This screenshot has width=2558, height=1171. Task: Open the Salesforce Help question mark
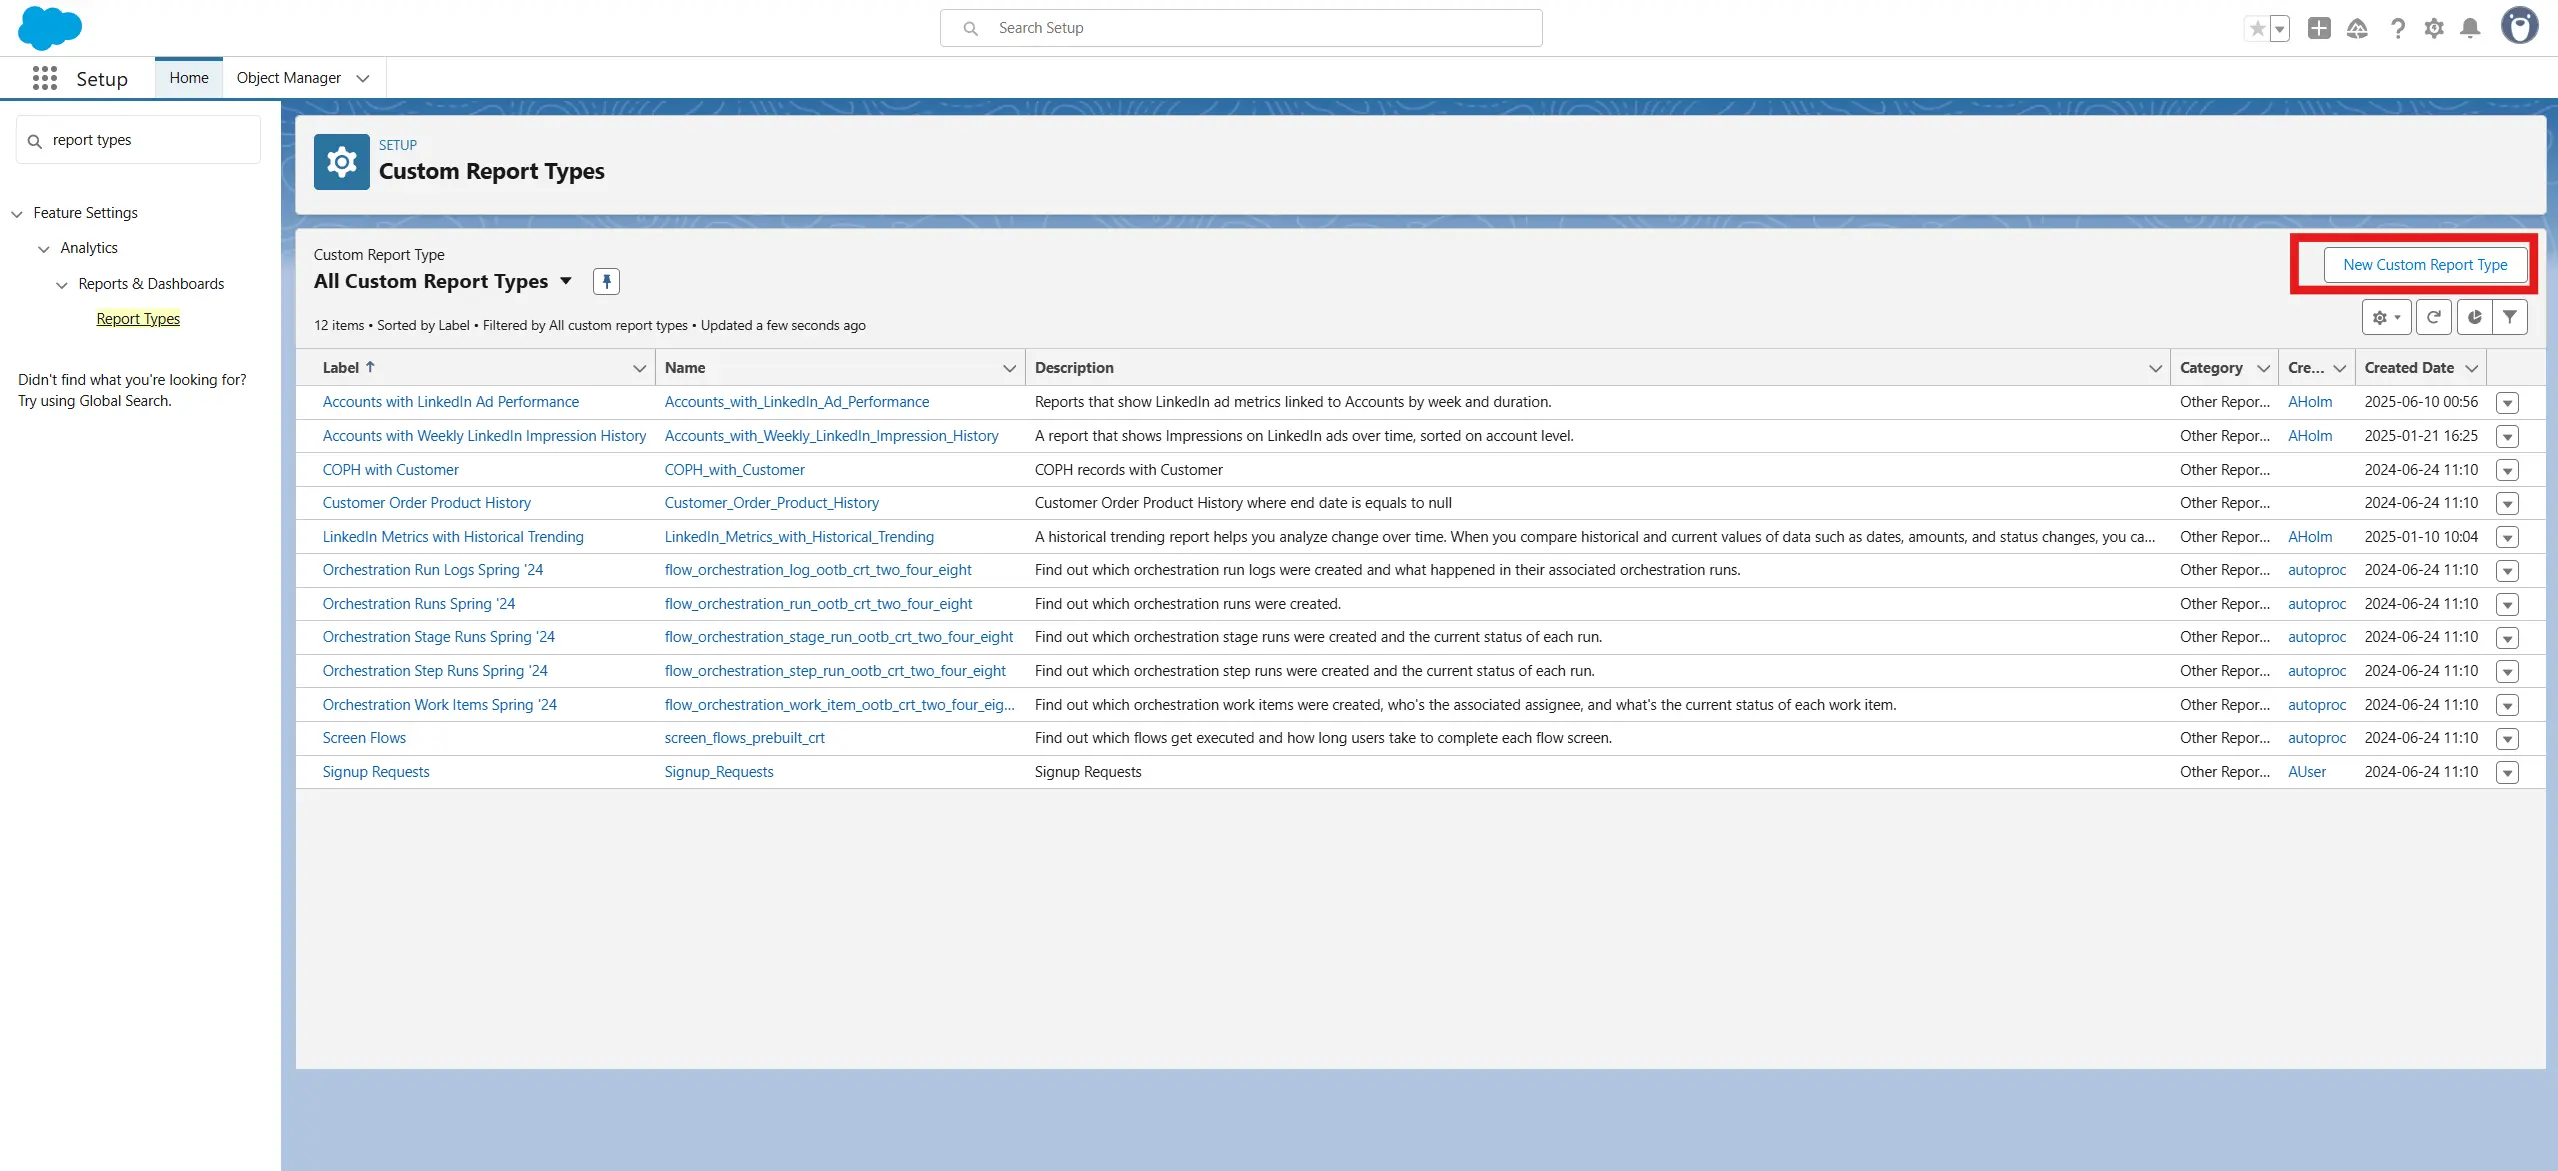click(2397, 28)
